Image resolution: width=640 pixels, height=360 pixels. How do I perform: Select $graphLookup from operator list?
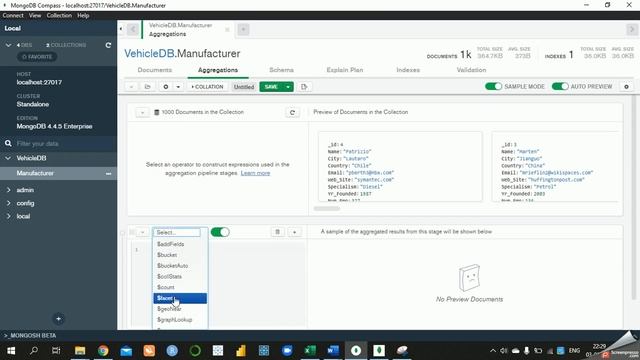tap(180, 320)
